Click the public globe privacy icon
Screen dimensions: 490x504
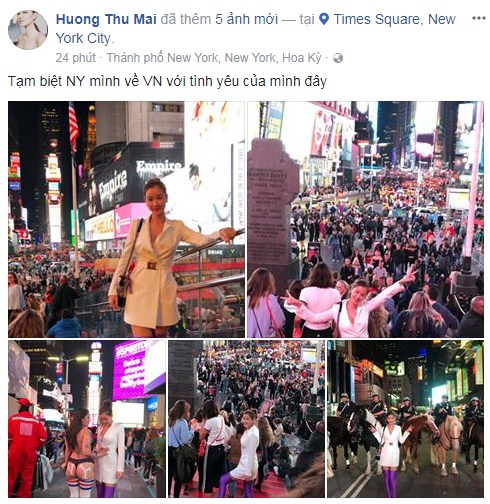pos(338,58)
